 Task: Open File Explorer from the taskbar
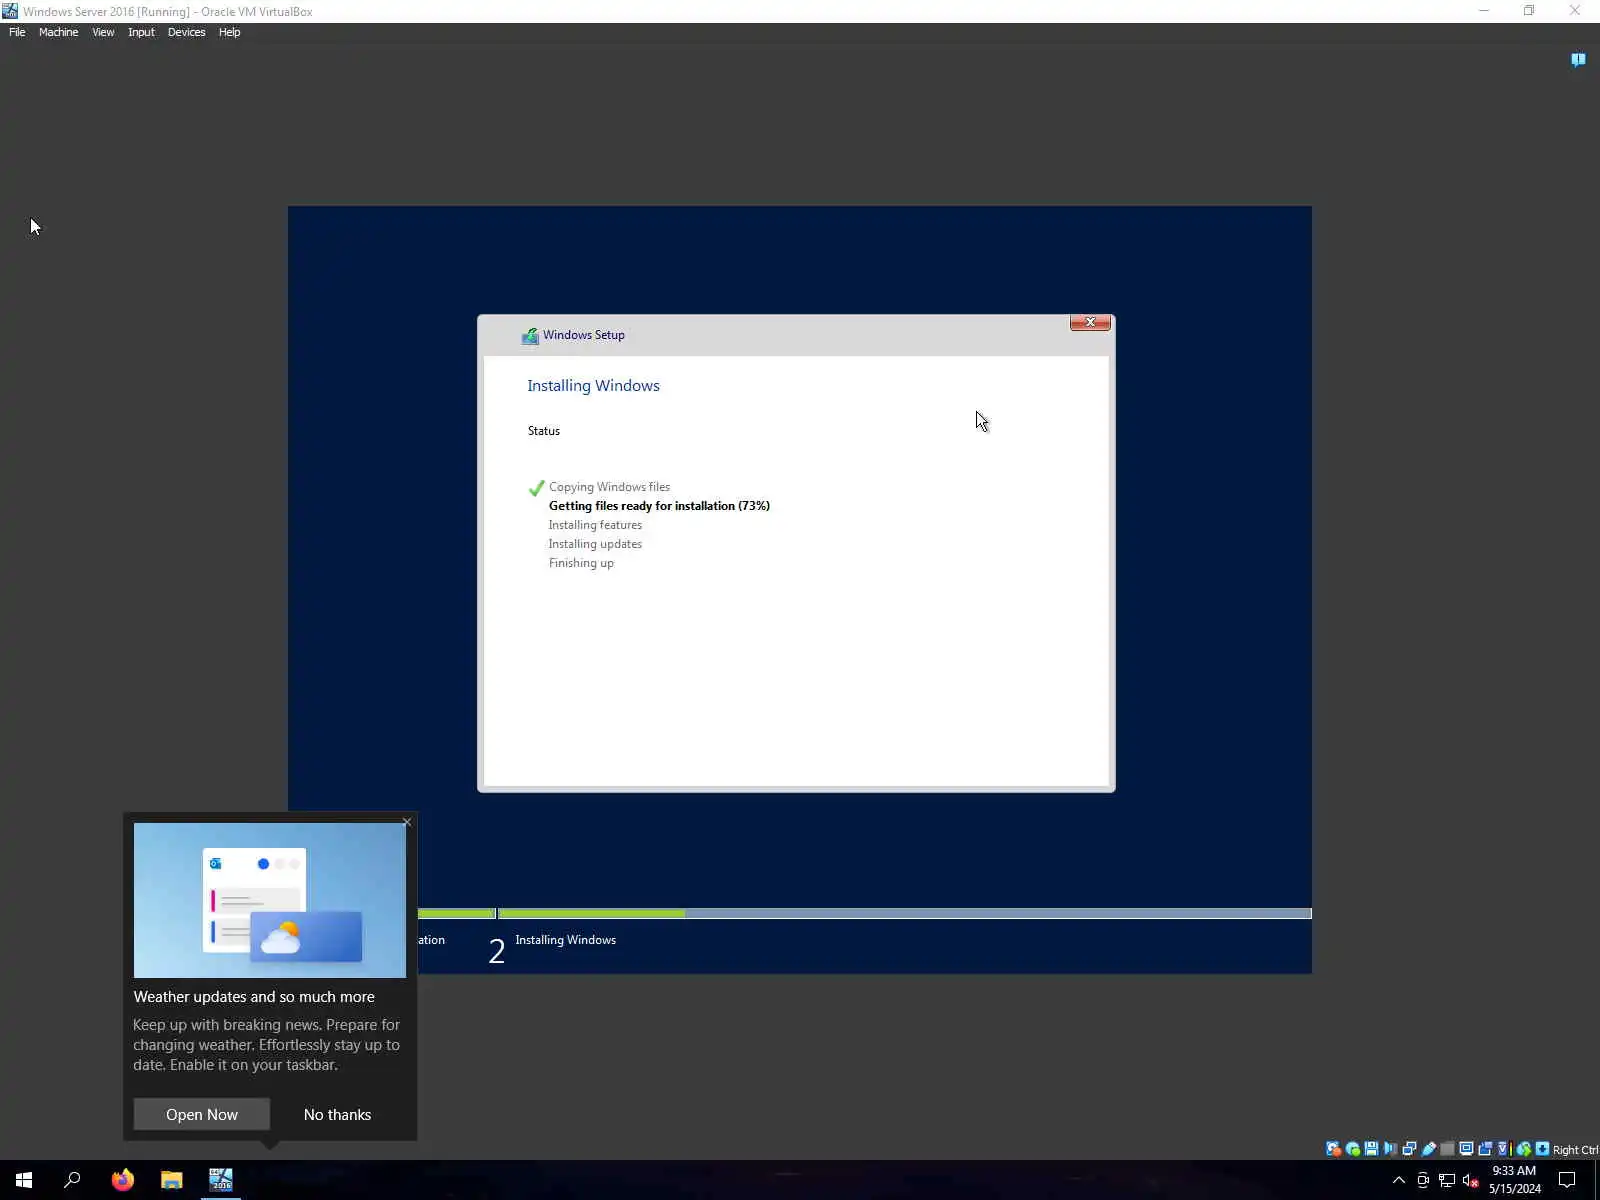[x=172, y=1180]
